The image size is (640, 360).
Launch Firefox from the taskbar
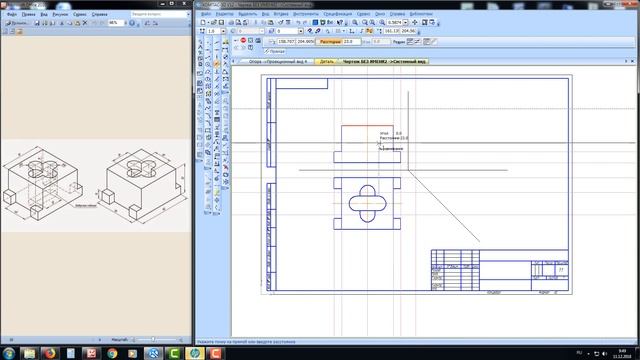[x=50, y=353]
